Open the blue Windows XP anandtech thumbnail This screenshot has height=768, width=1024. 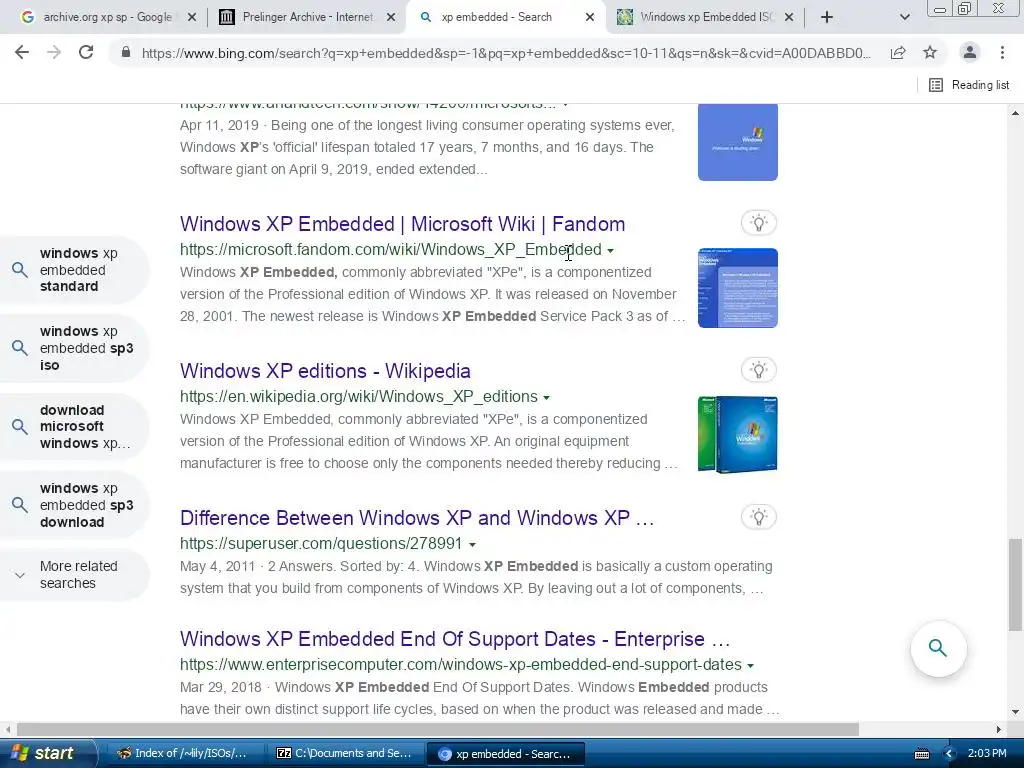[x=737, y=142]
